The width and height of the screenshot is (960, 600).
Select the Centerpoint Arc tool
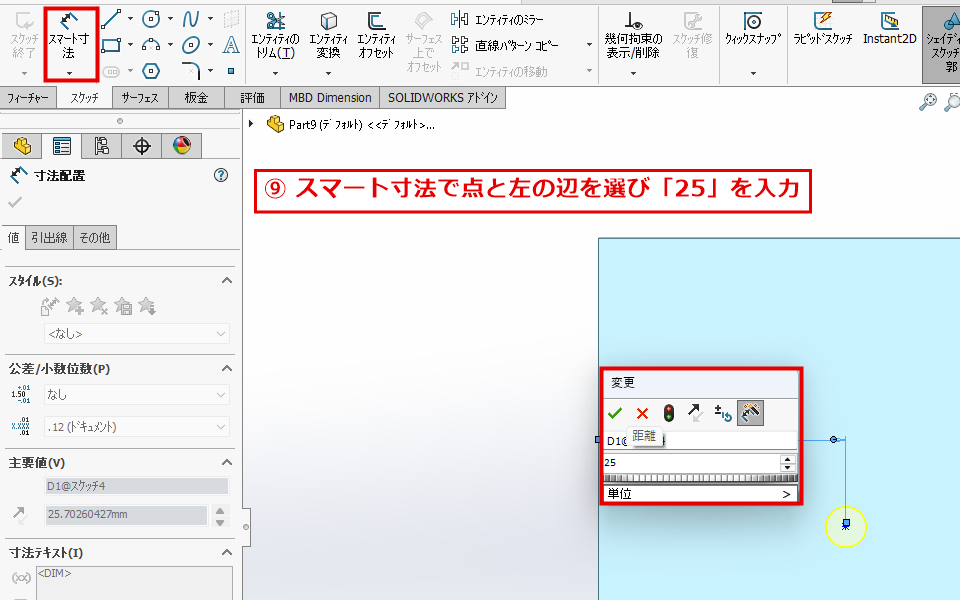click(151, 45)
